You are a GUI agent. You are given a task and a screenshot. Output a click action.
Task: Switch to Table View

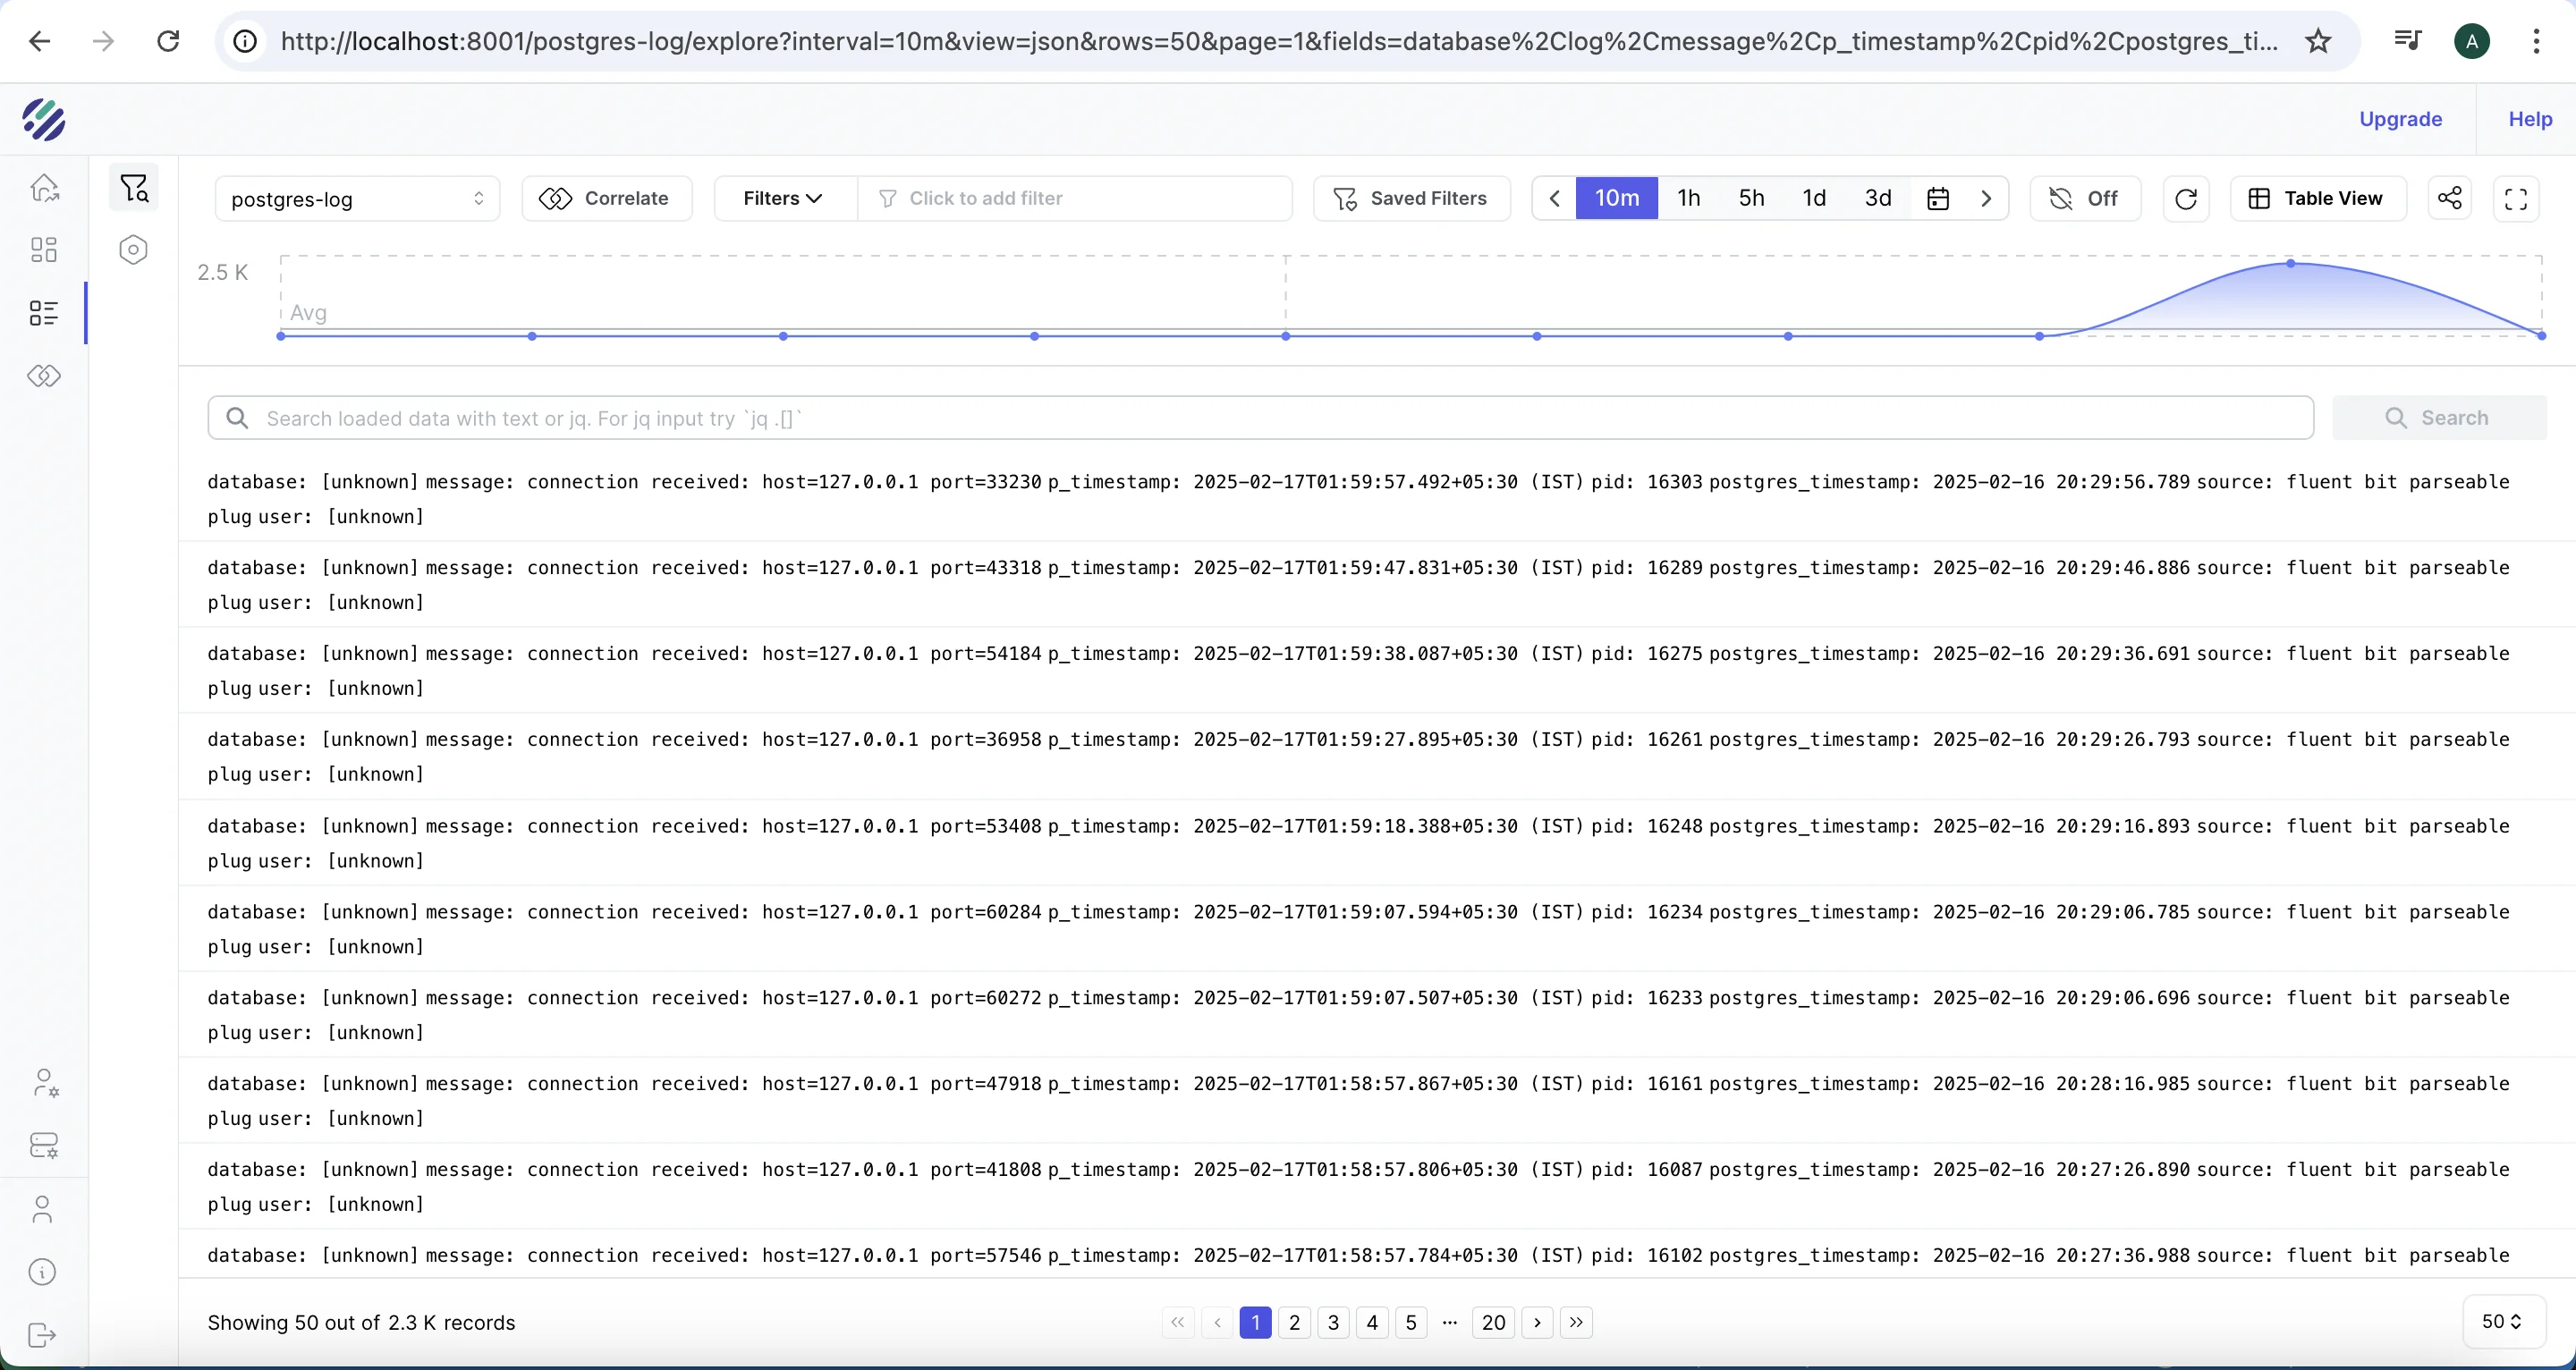[x=2318, y=198]
